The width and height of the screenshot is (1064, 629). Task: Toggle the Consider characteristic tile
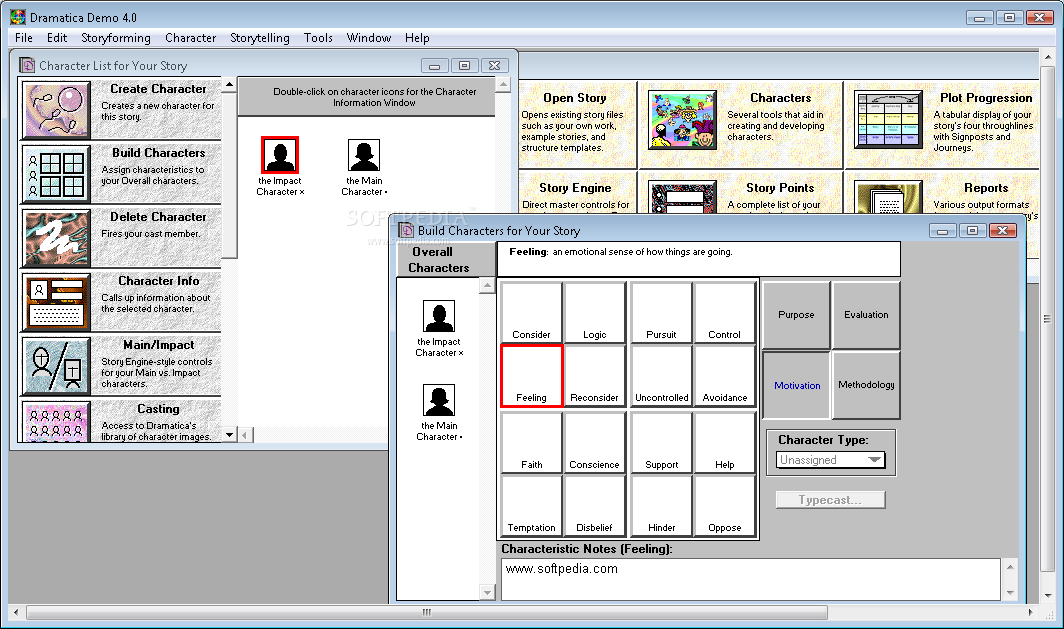531,312
